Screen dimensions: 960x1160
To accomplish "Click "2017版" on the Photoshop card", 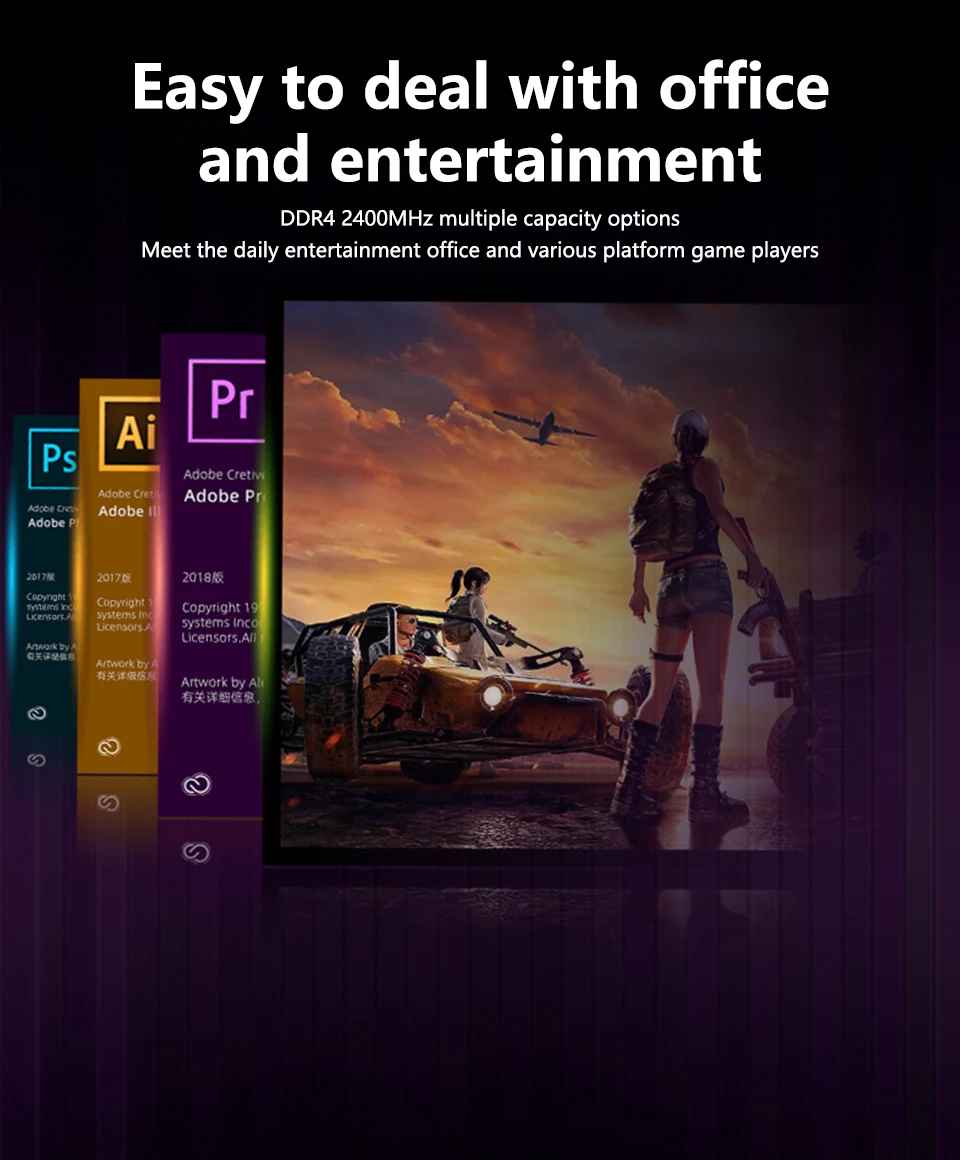I will 41,576.
